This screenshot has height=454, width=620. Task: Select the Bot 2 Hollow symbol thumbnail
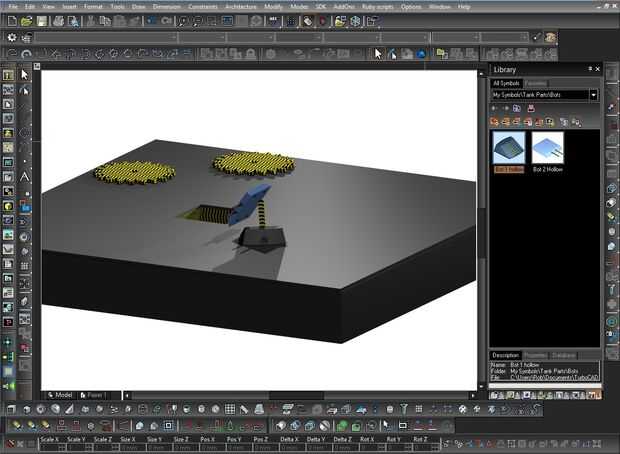(x=547, y=149)
